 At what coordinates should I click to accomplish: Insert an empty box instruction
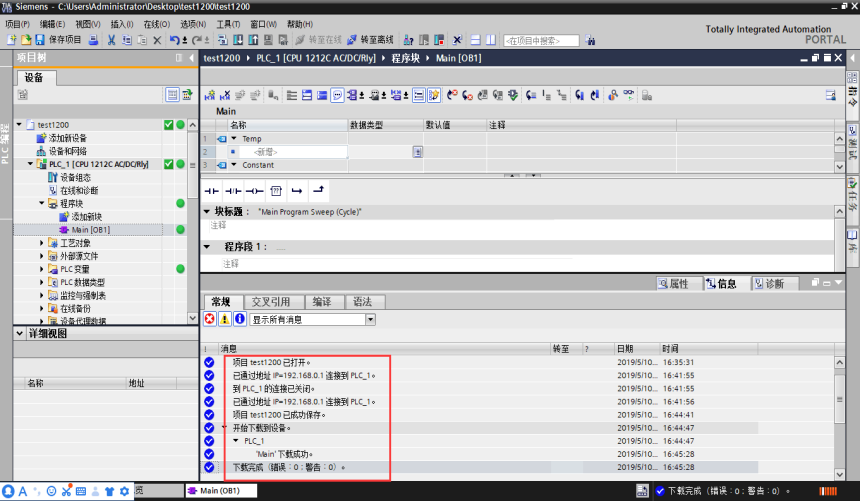tap(276, 191)
